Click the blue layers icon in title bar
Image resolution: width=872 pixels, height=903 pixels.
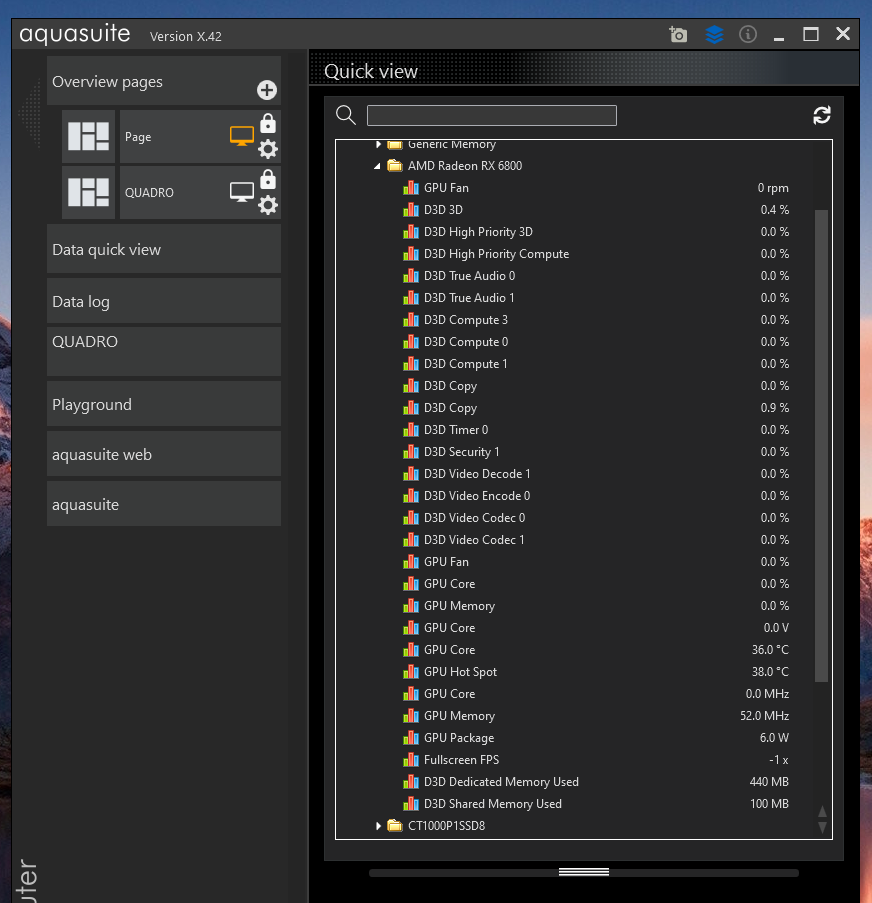(714, 34)
